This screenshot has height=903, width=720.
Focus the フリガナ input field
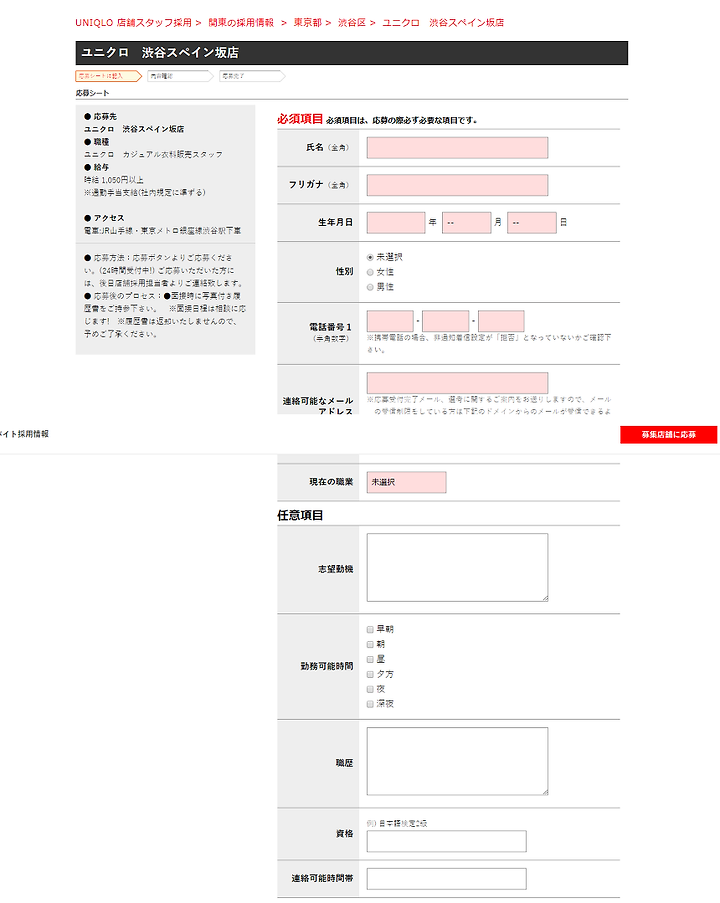[x=457, y=185]
